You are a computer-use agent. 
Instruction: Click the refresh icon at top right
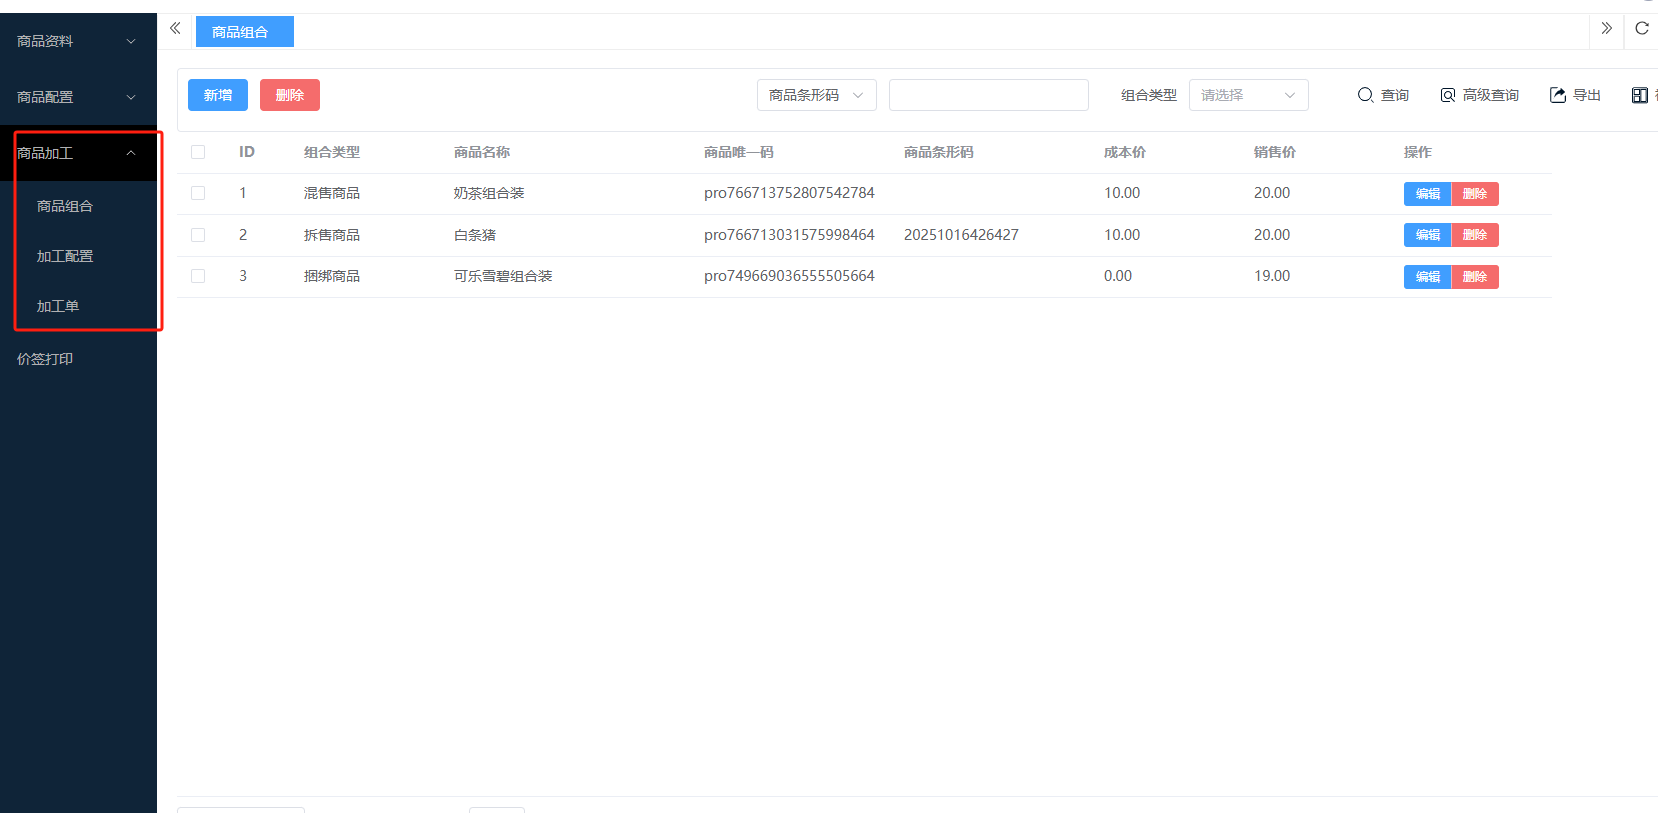(x=1641, y=29)
